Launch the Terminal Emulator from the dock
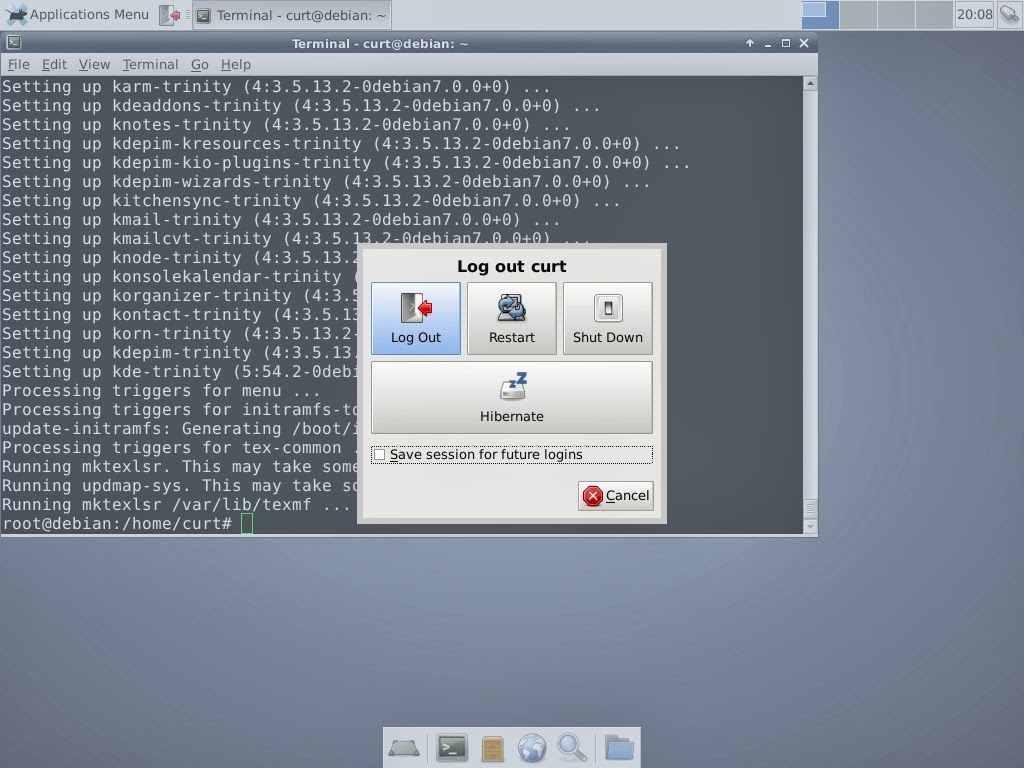Screen dimensions: 1024x768 [x=451, y=747]
